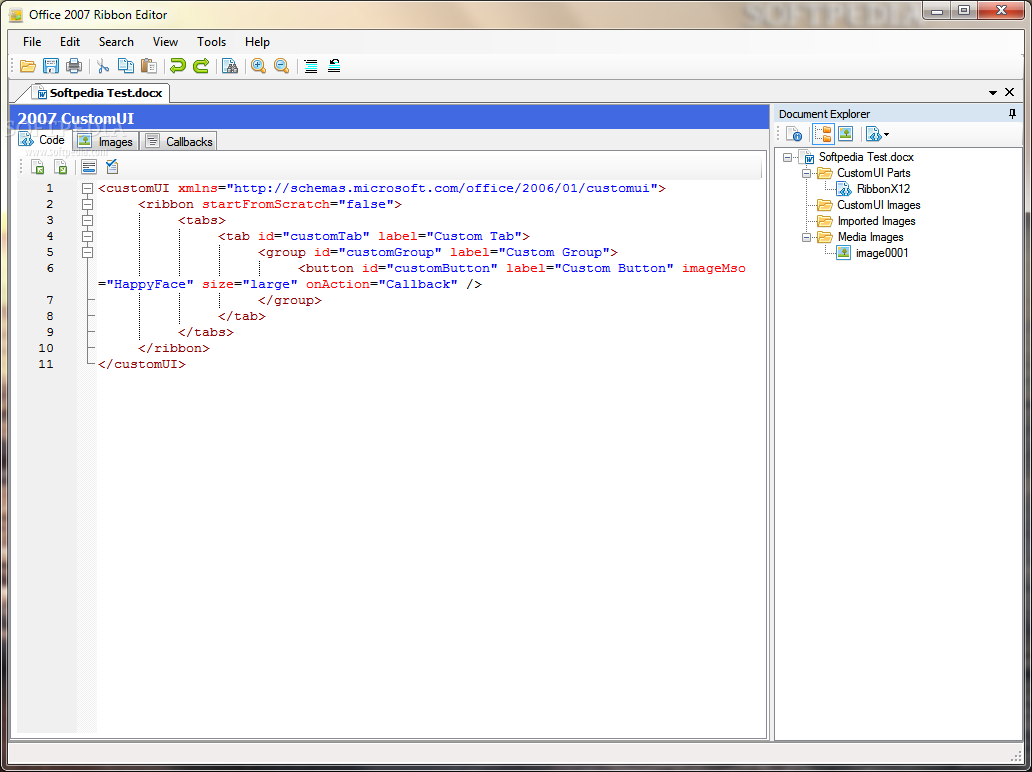Click the Find binoculars icon

[230, 66]
